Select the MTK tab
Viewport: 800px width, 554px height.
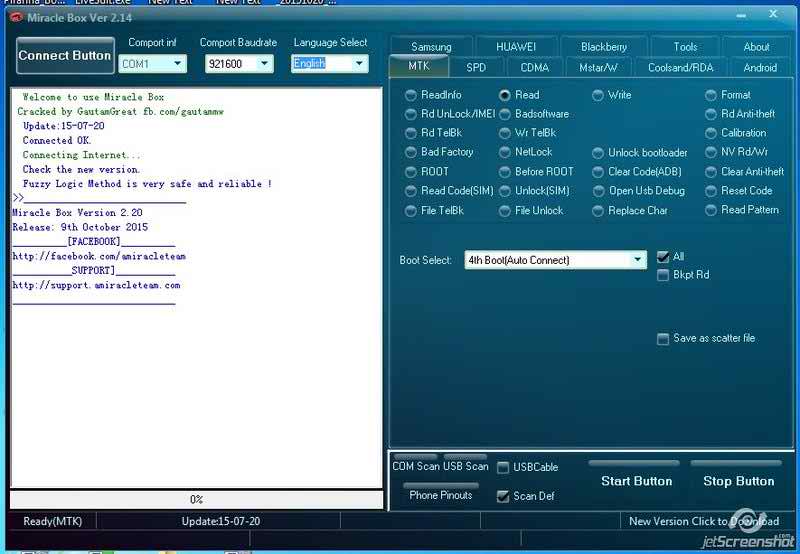pyautogui.click(x=419, y=66)
